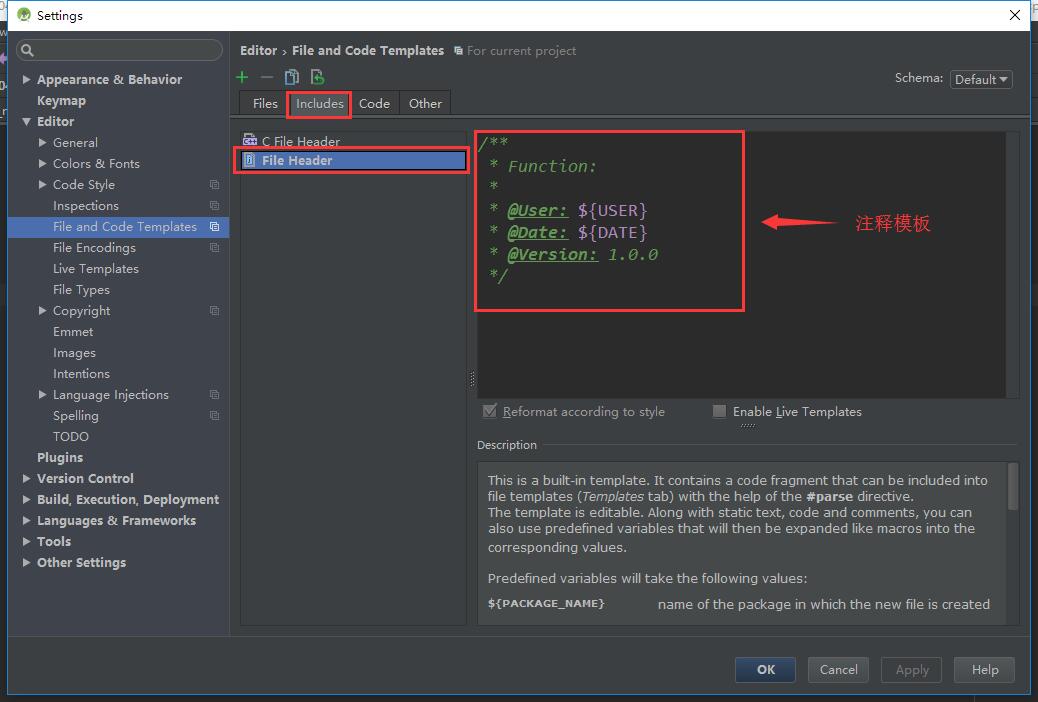Select the C File Header template icon
The height and width of the screenshot is (702, 1038).
(x=250, y=141)
